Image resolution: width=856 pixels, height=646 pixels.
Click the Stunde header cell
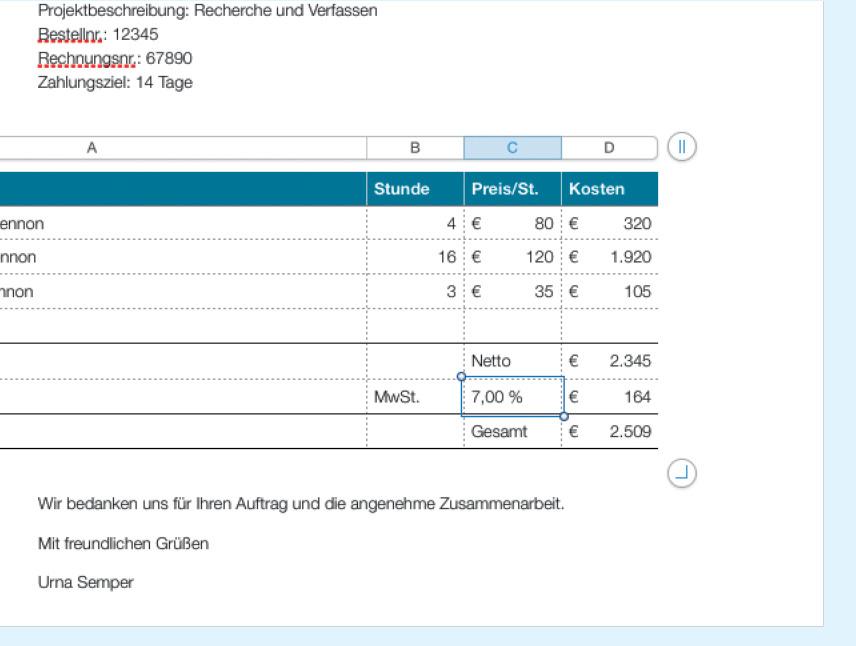tap(415, 189)
